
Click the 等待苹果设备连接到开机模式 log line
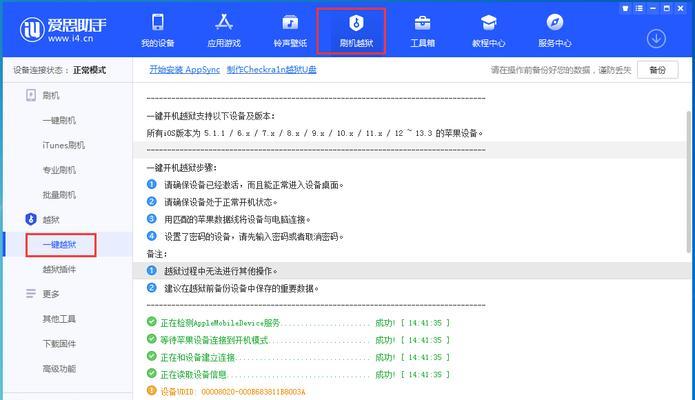[298, 340]
